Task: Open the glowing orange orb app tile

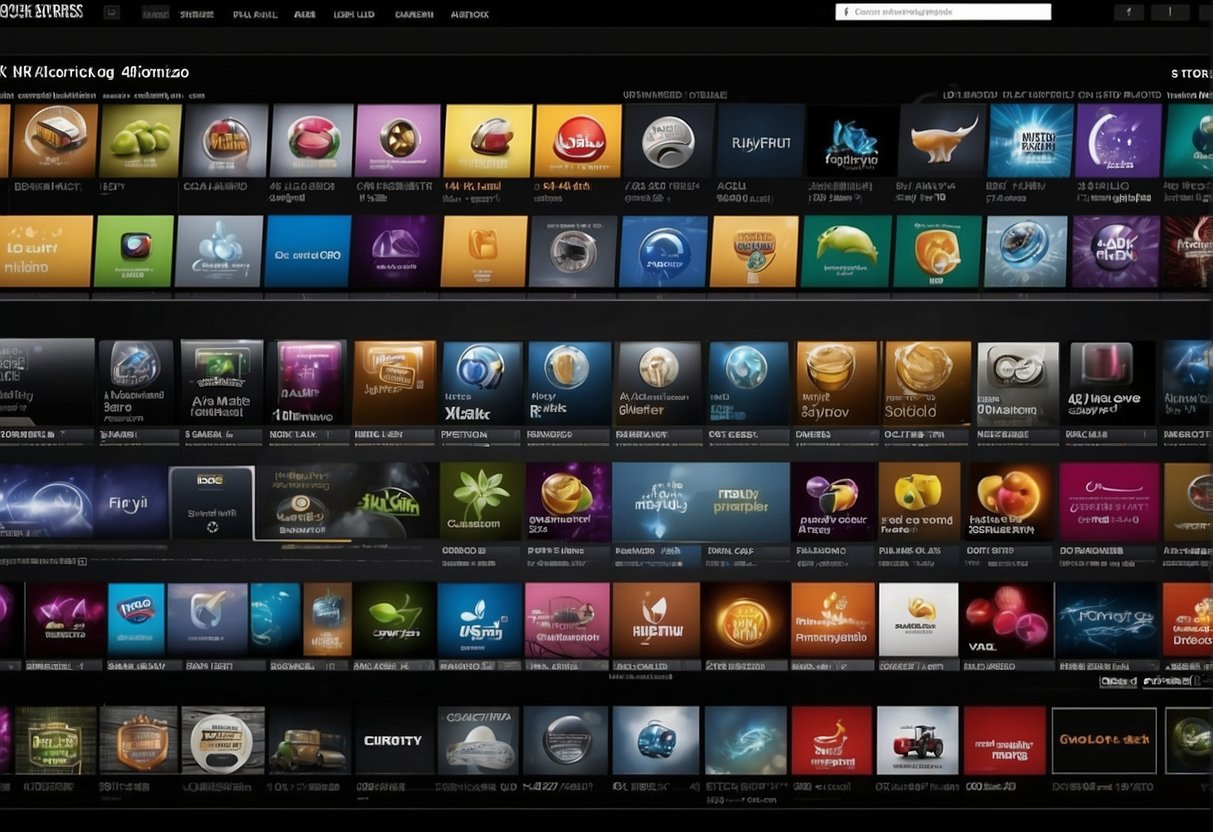Action: [x=744, y=620]
